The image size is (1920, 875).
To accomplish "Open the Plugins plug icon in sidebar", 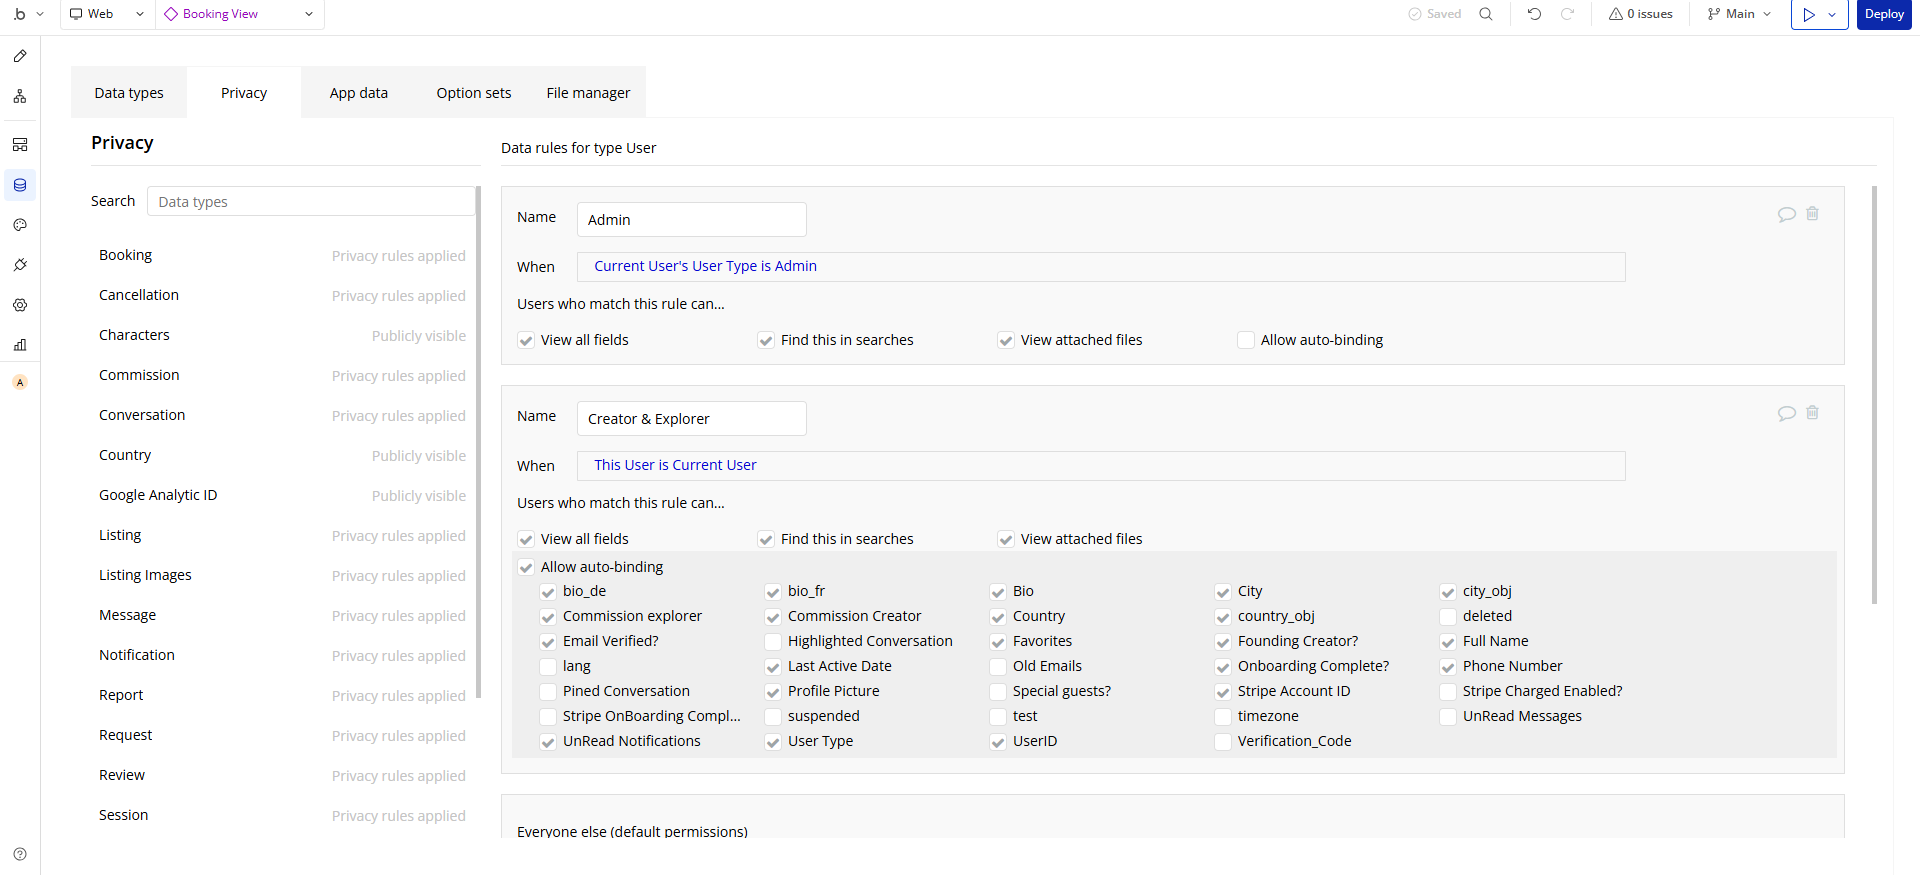I will point(20,265).
